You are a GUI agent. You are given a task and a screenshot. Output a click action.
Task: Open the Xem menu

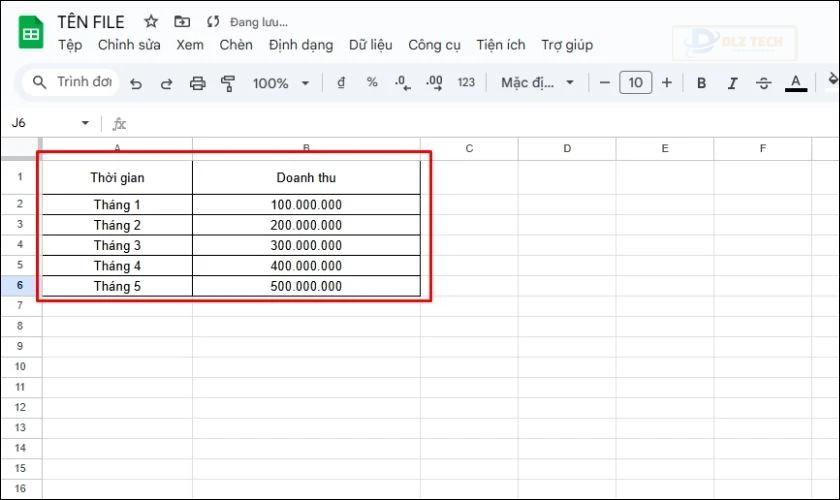click(190, 45)
